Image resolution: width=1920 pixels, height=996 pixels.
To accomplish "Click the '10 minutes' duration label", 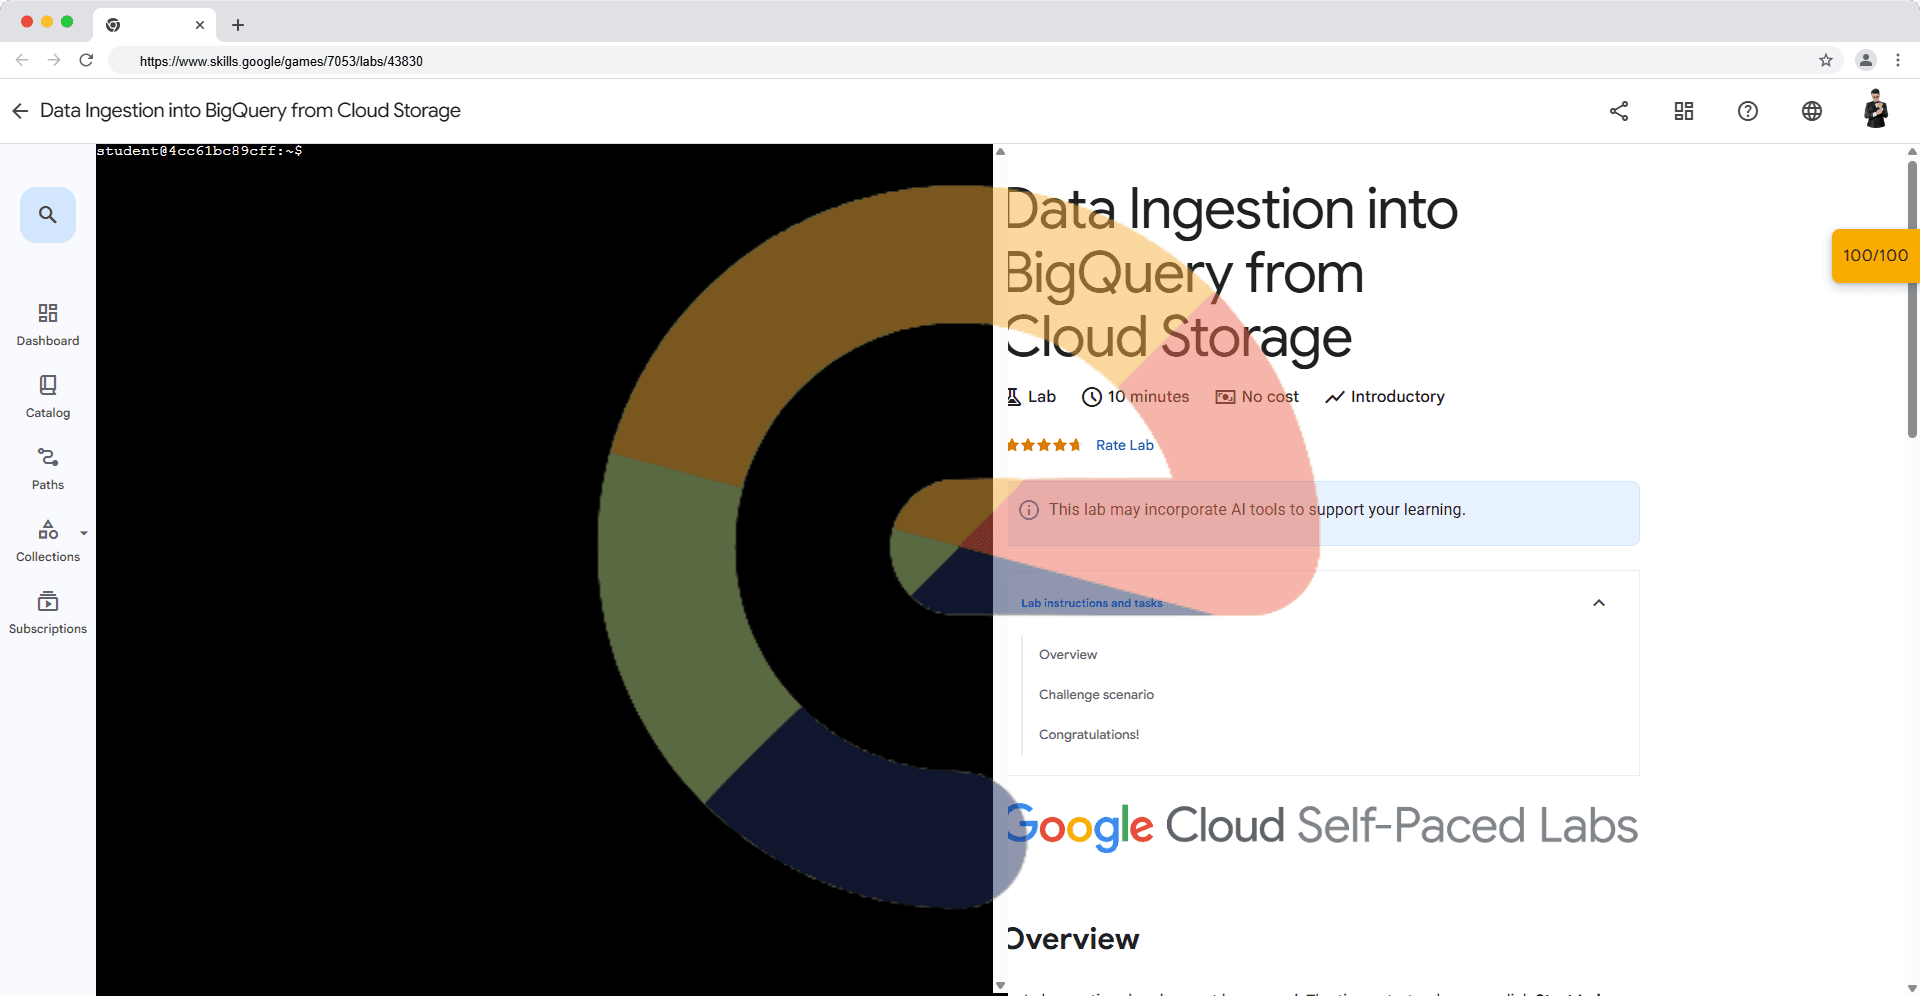I will pos(1136,397).
